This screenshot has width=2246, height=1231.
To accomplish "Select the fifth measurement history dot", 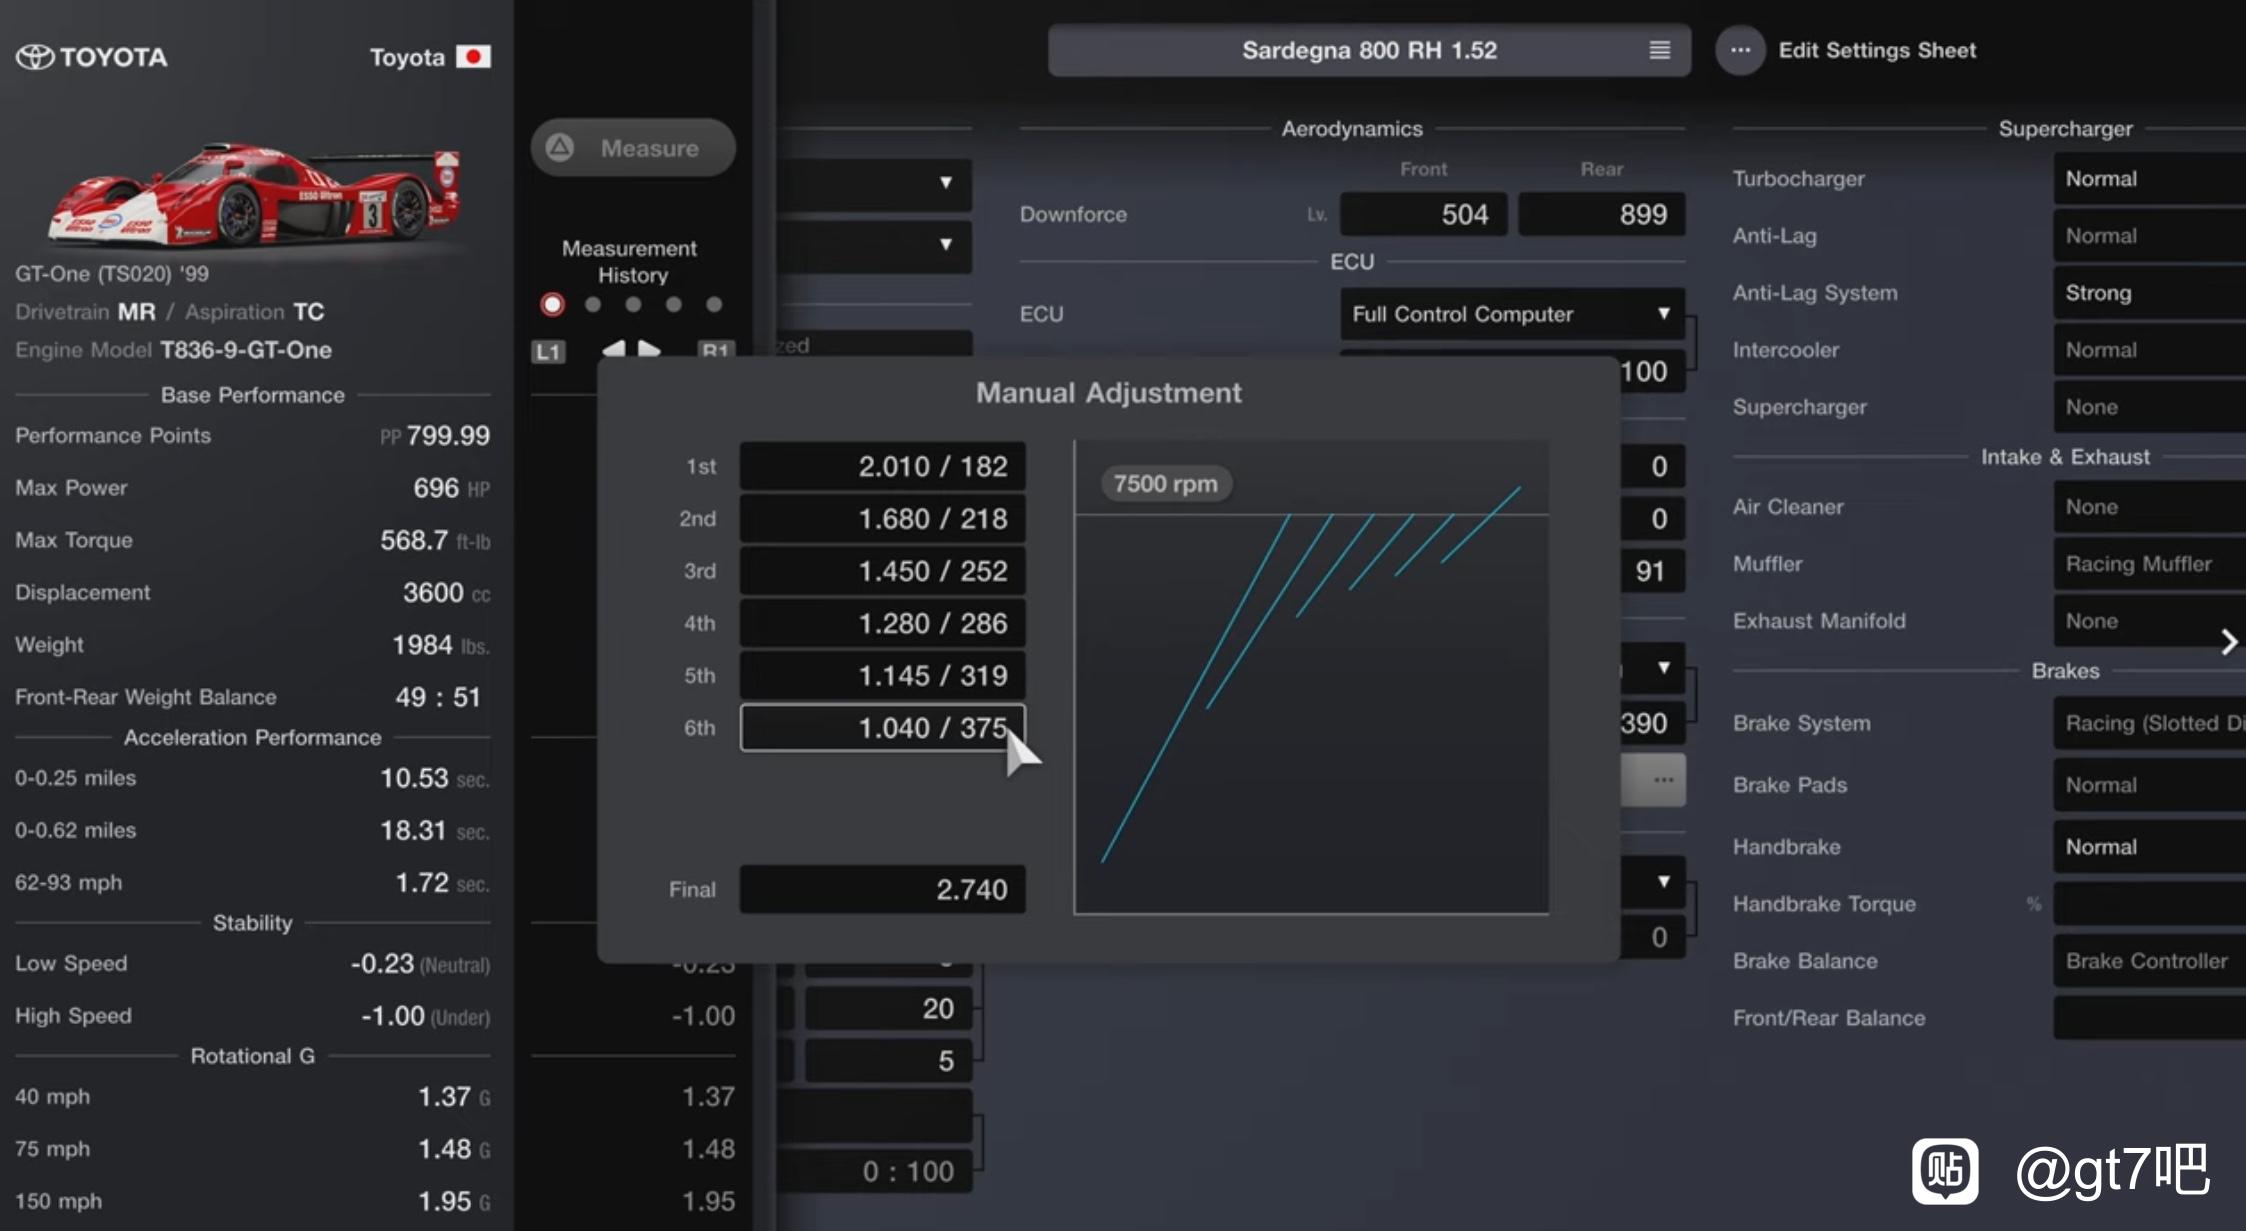I will (714, 304).
